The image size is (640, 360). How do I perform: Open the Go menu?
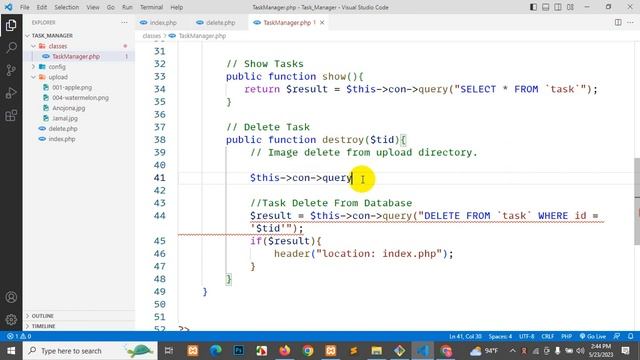point(111,7)
